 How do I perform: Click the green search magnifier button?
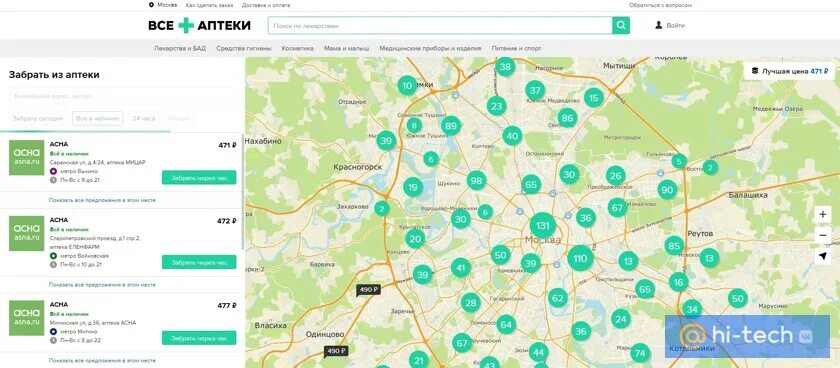tap(621, 25)
